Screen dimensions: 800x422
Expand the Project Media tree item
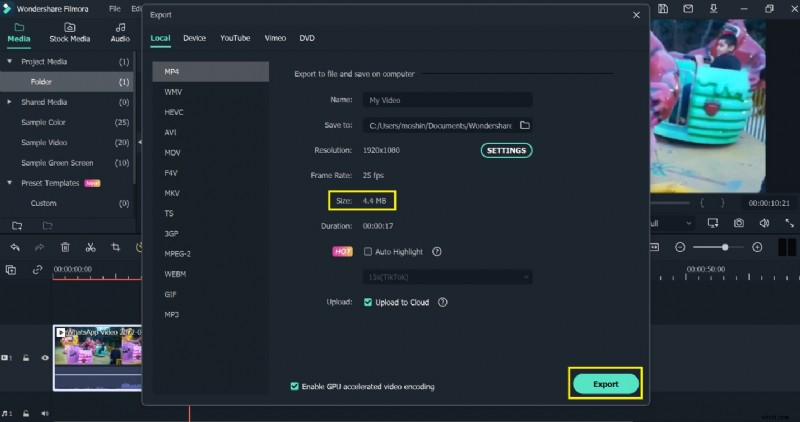pos(10,61)
